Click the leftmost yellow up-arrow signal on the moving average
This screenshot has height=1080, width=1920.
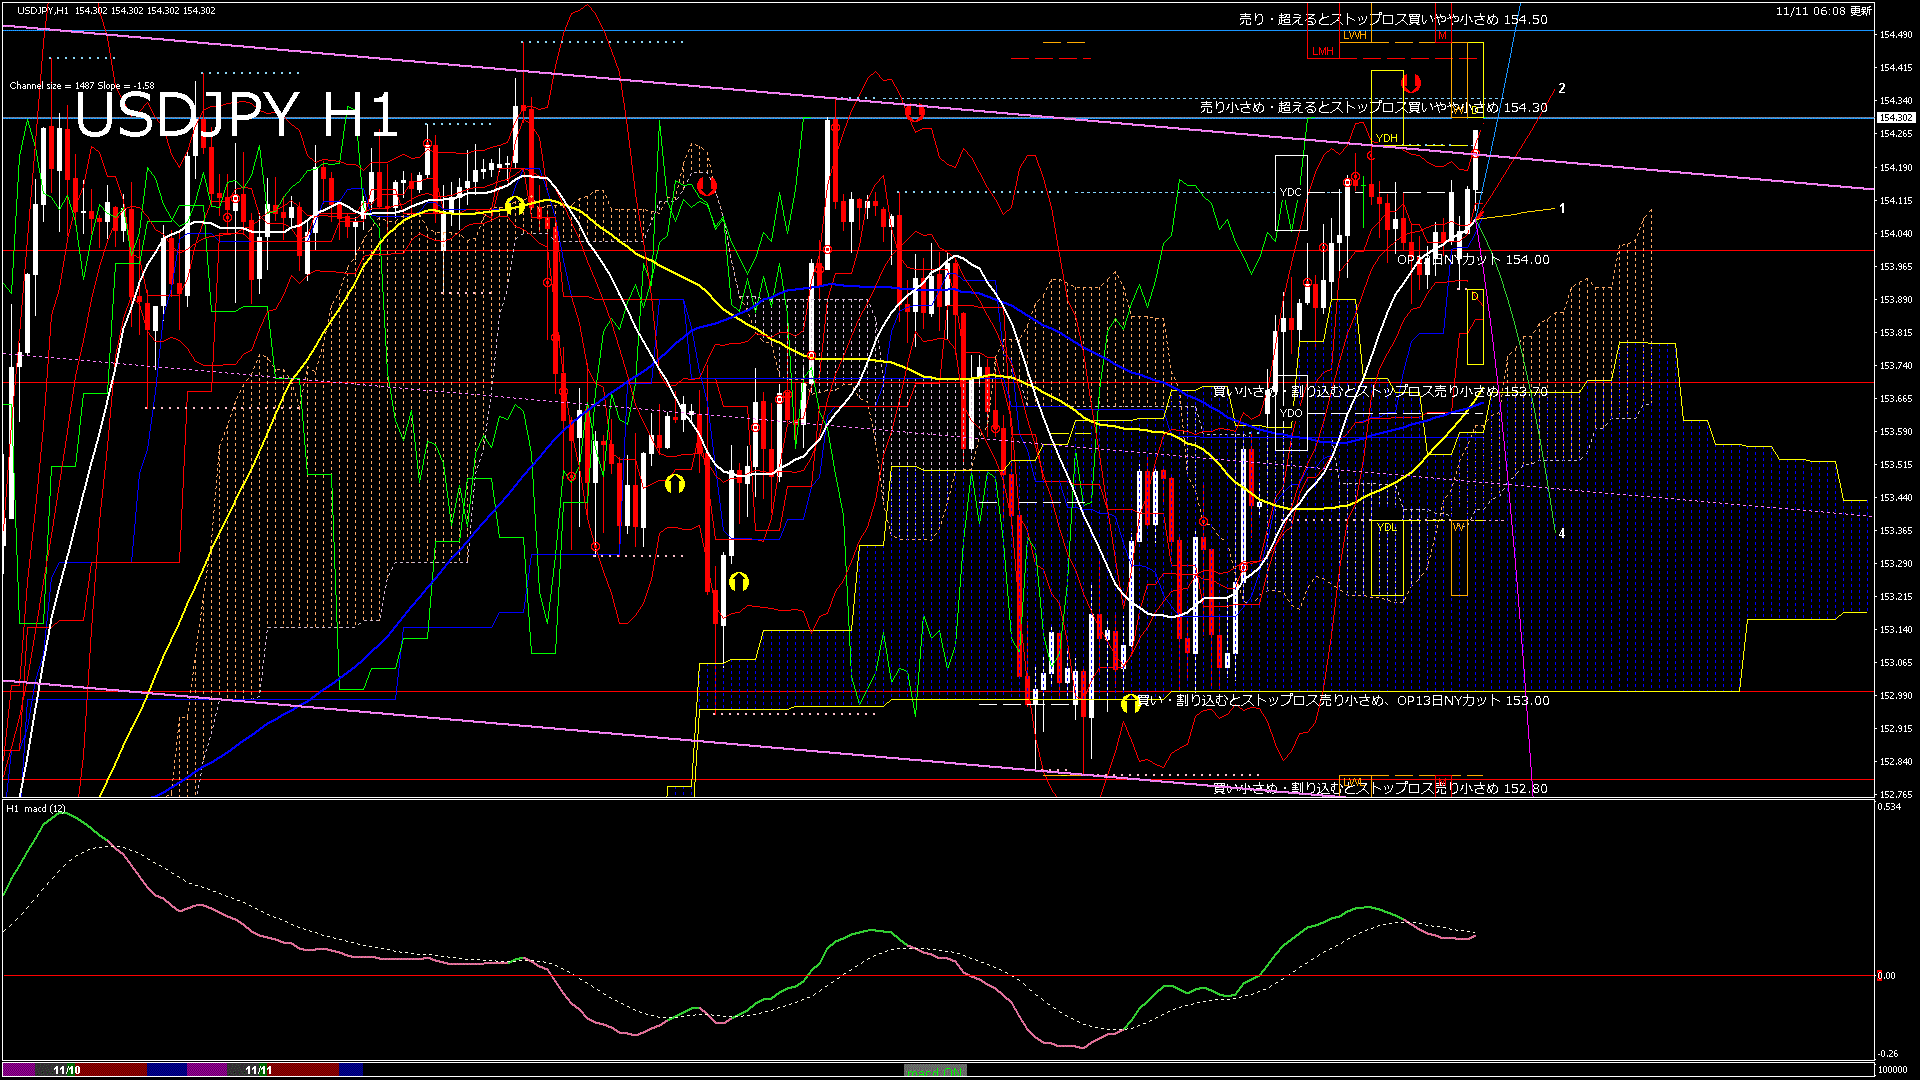pyautogui.click(x=514, y=206)
